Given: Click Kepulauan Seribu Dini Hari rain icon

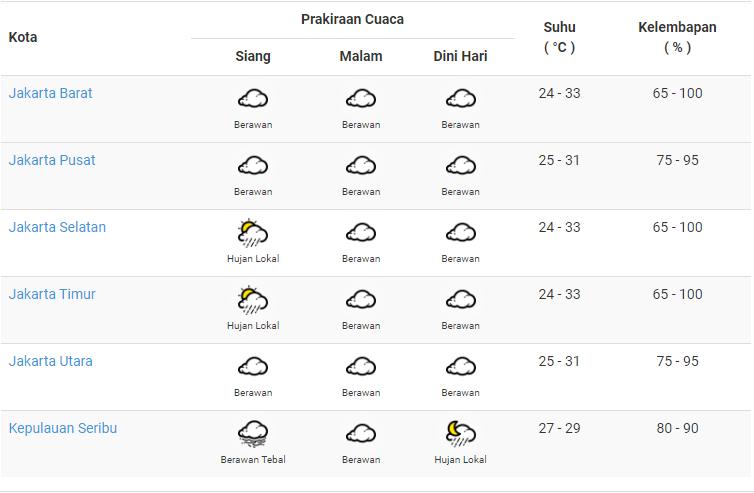Looking at the screenshot, I should click(461, 434).
